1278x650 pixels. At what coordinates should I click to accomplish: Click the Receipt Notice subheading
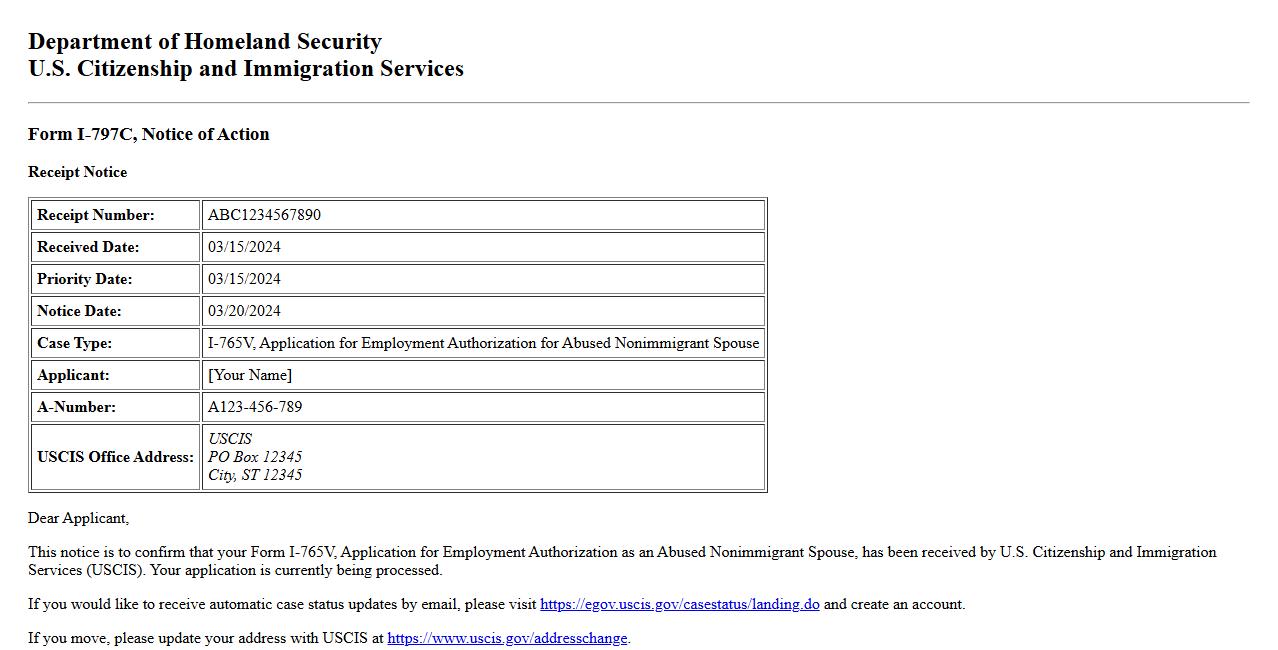pyautogui.click(x=78, y=172)
